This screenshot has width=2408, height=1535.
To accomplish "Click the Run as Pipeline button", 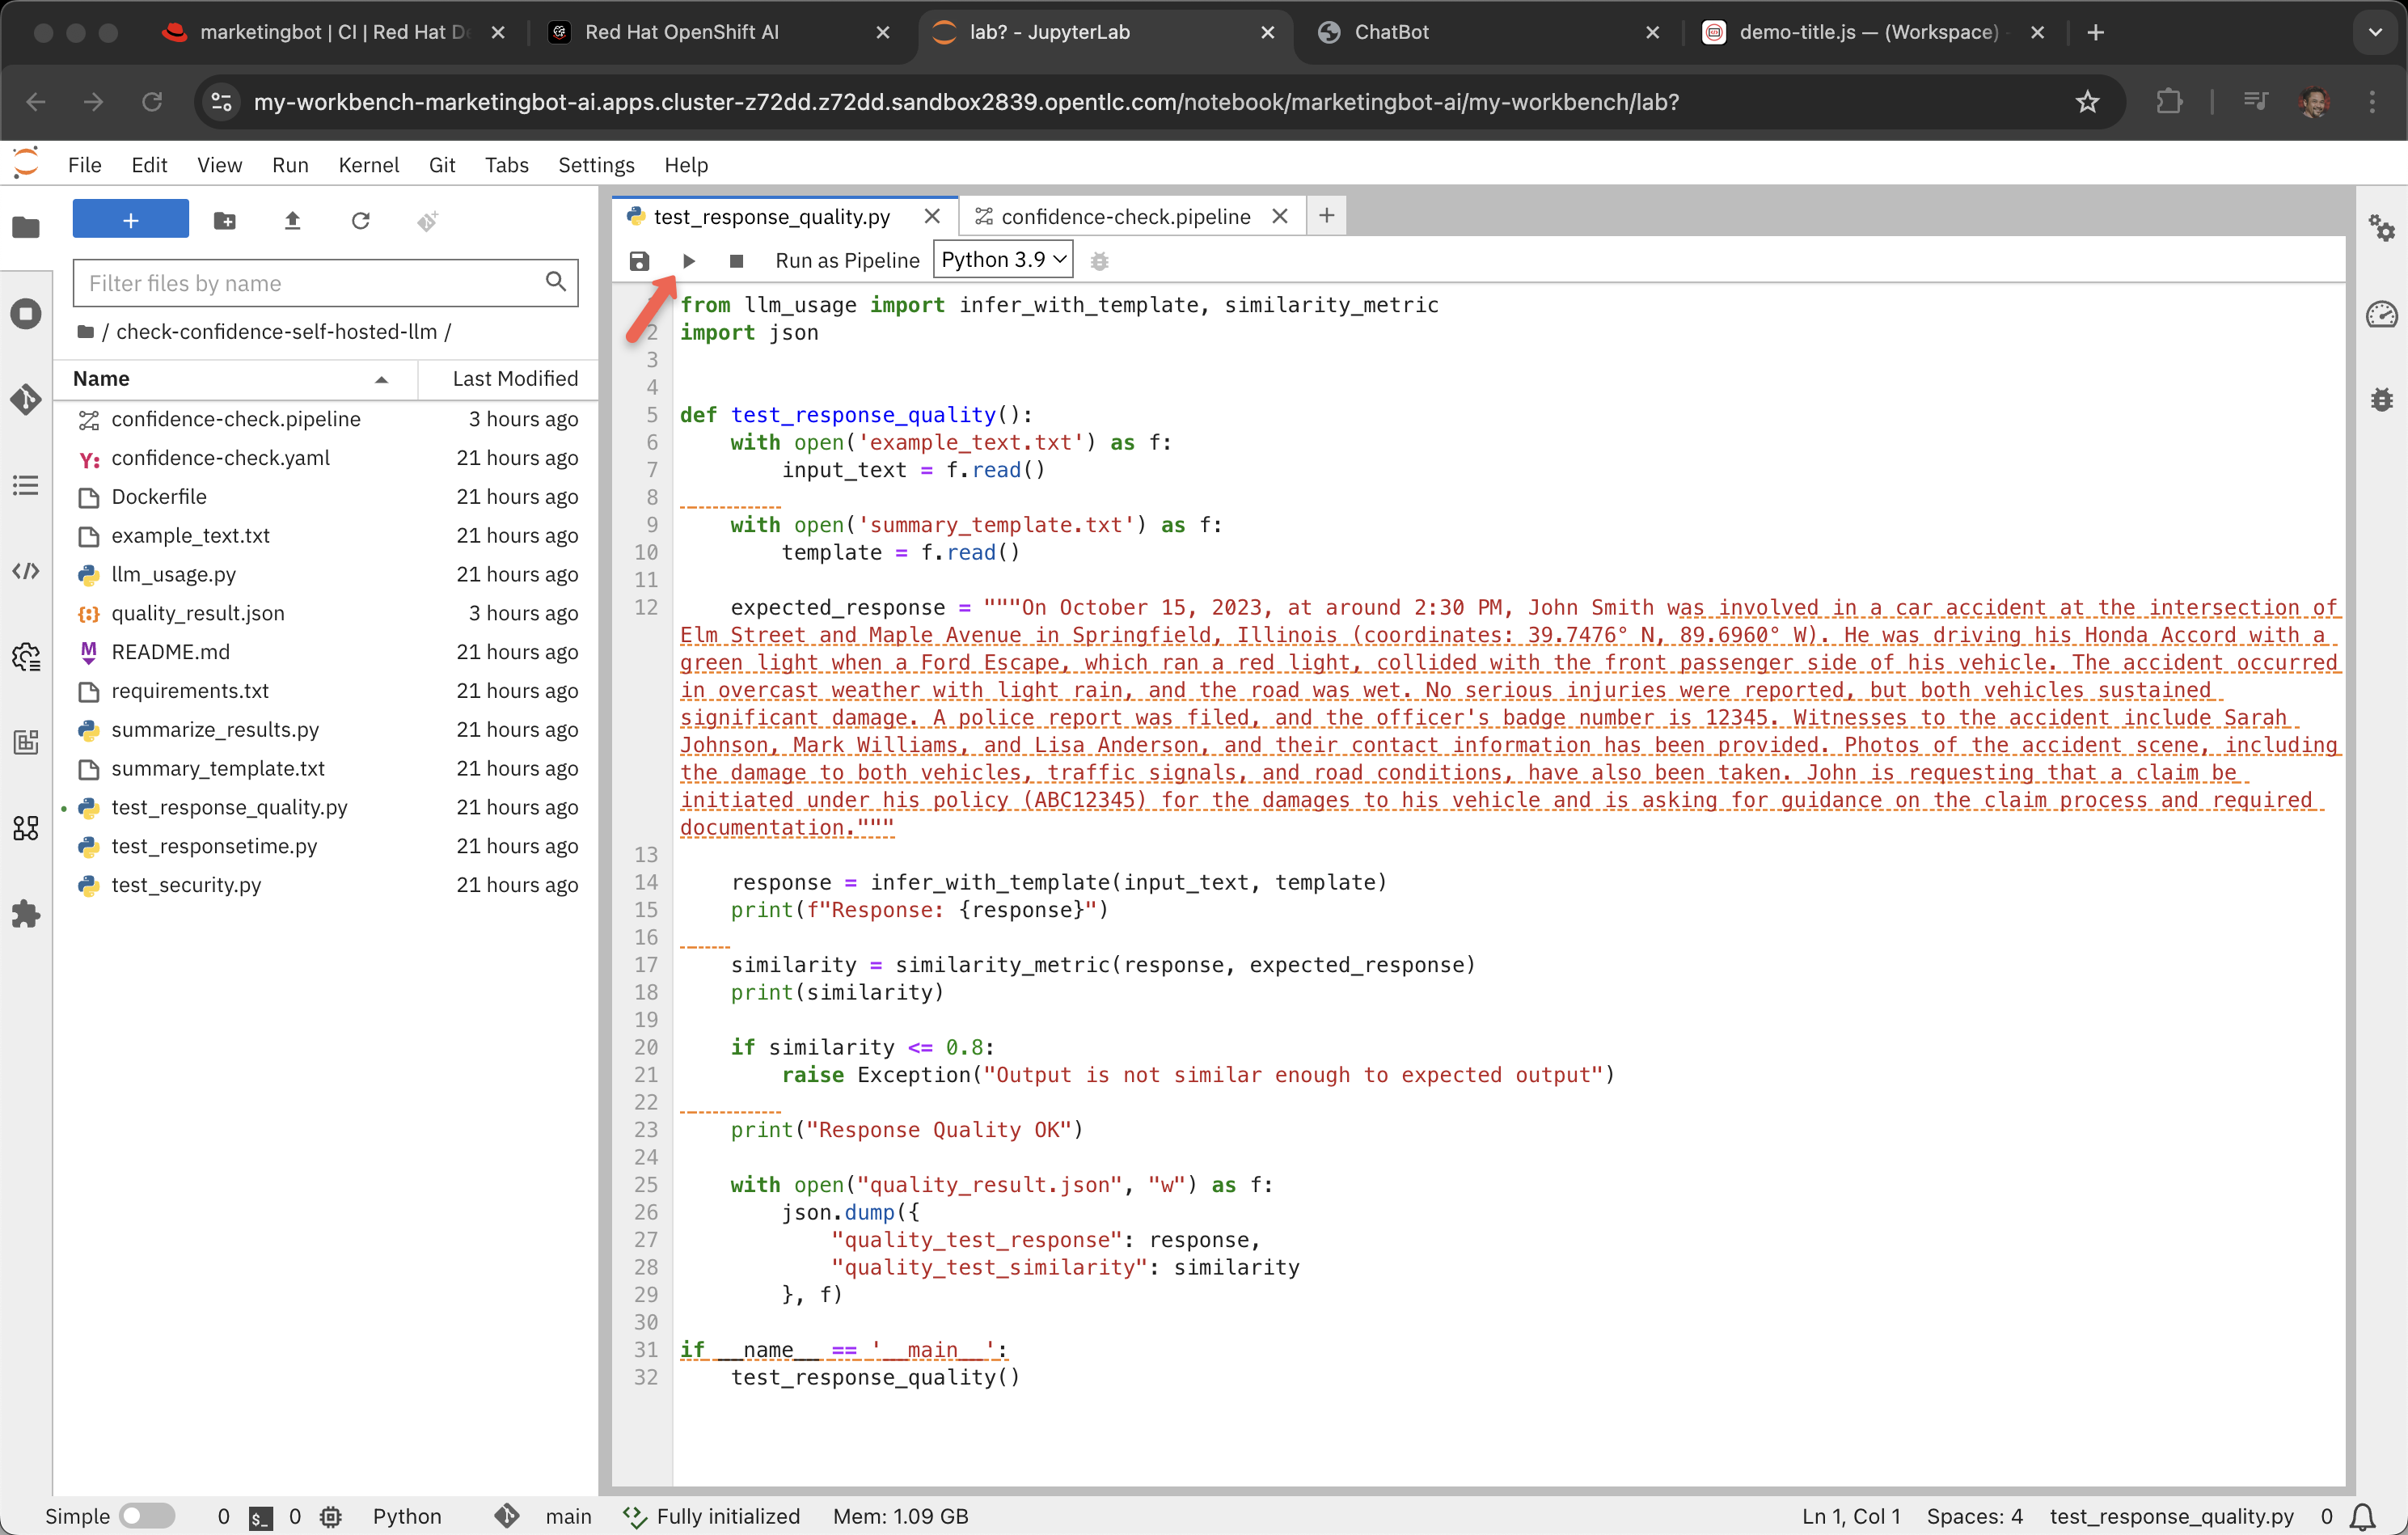I will coord(847,261).
